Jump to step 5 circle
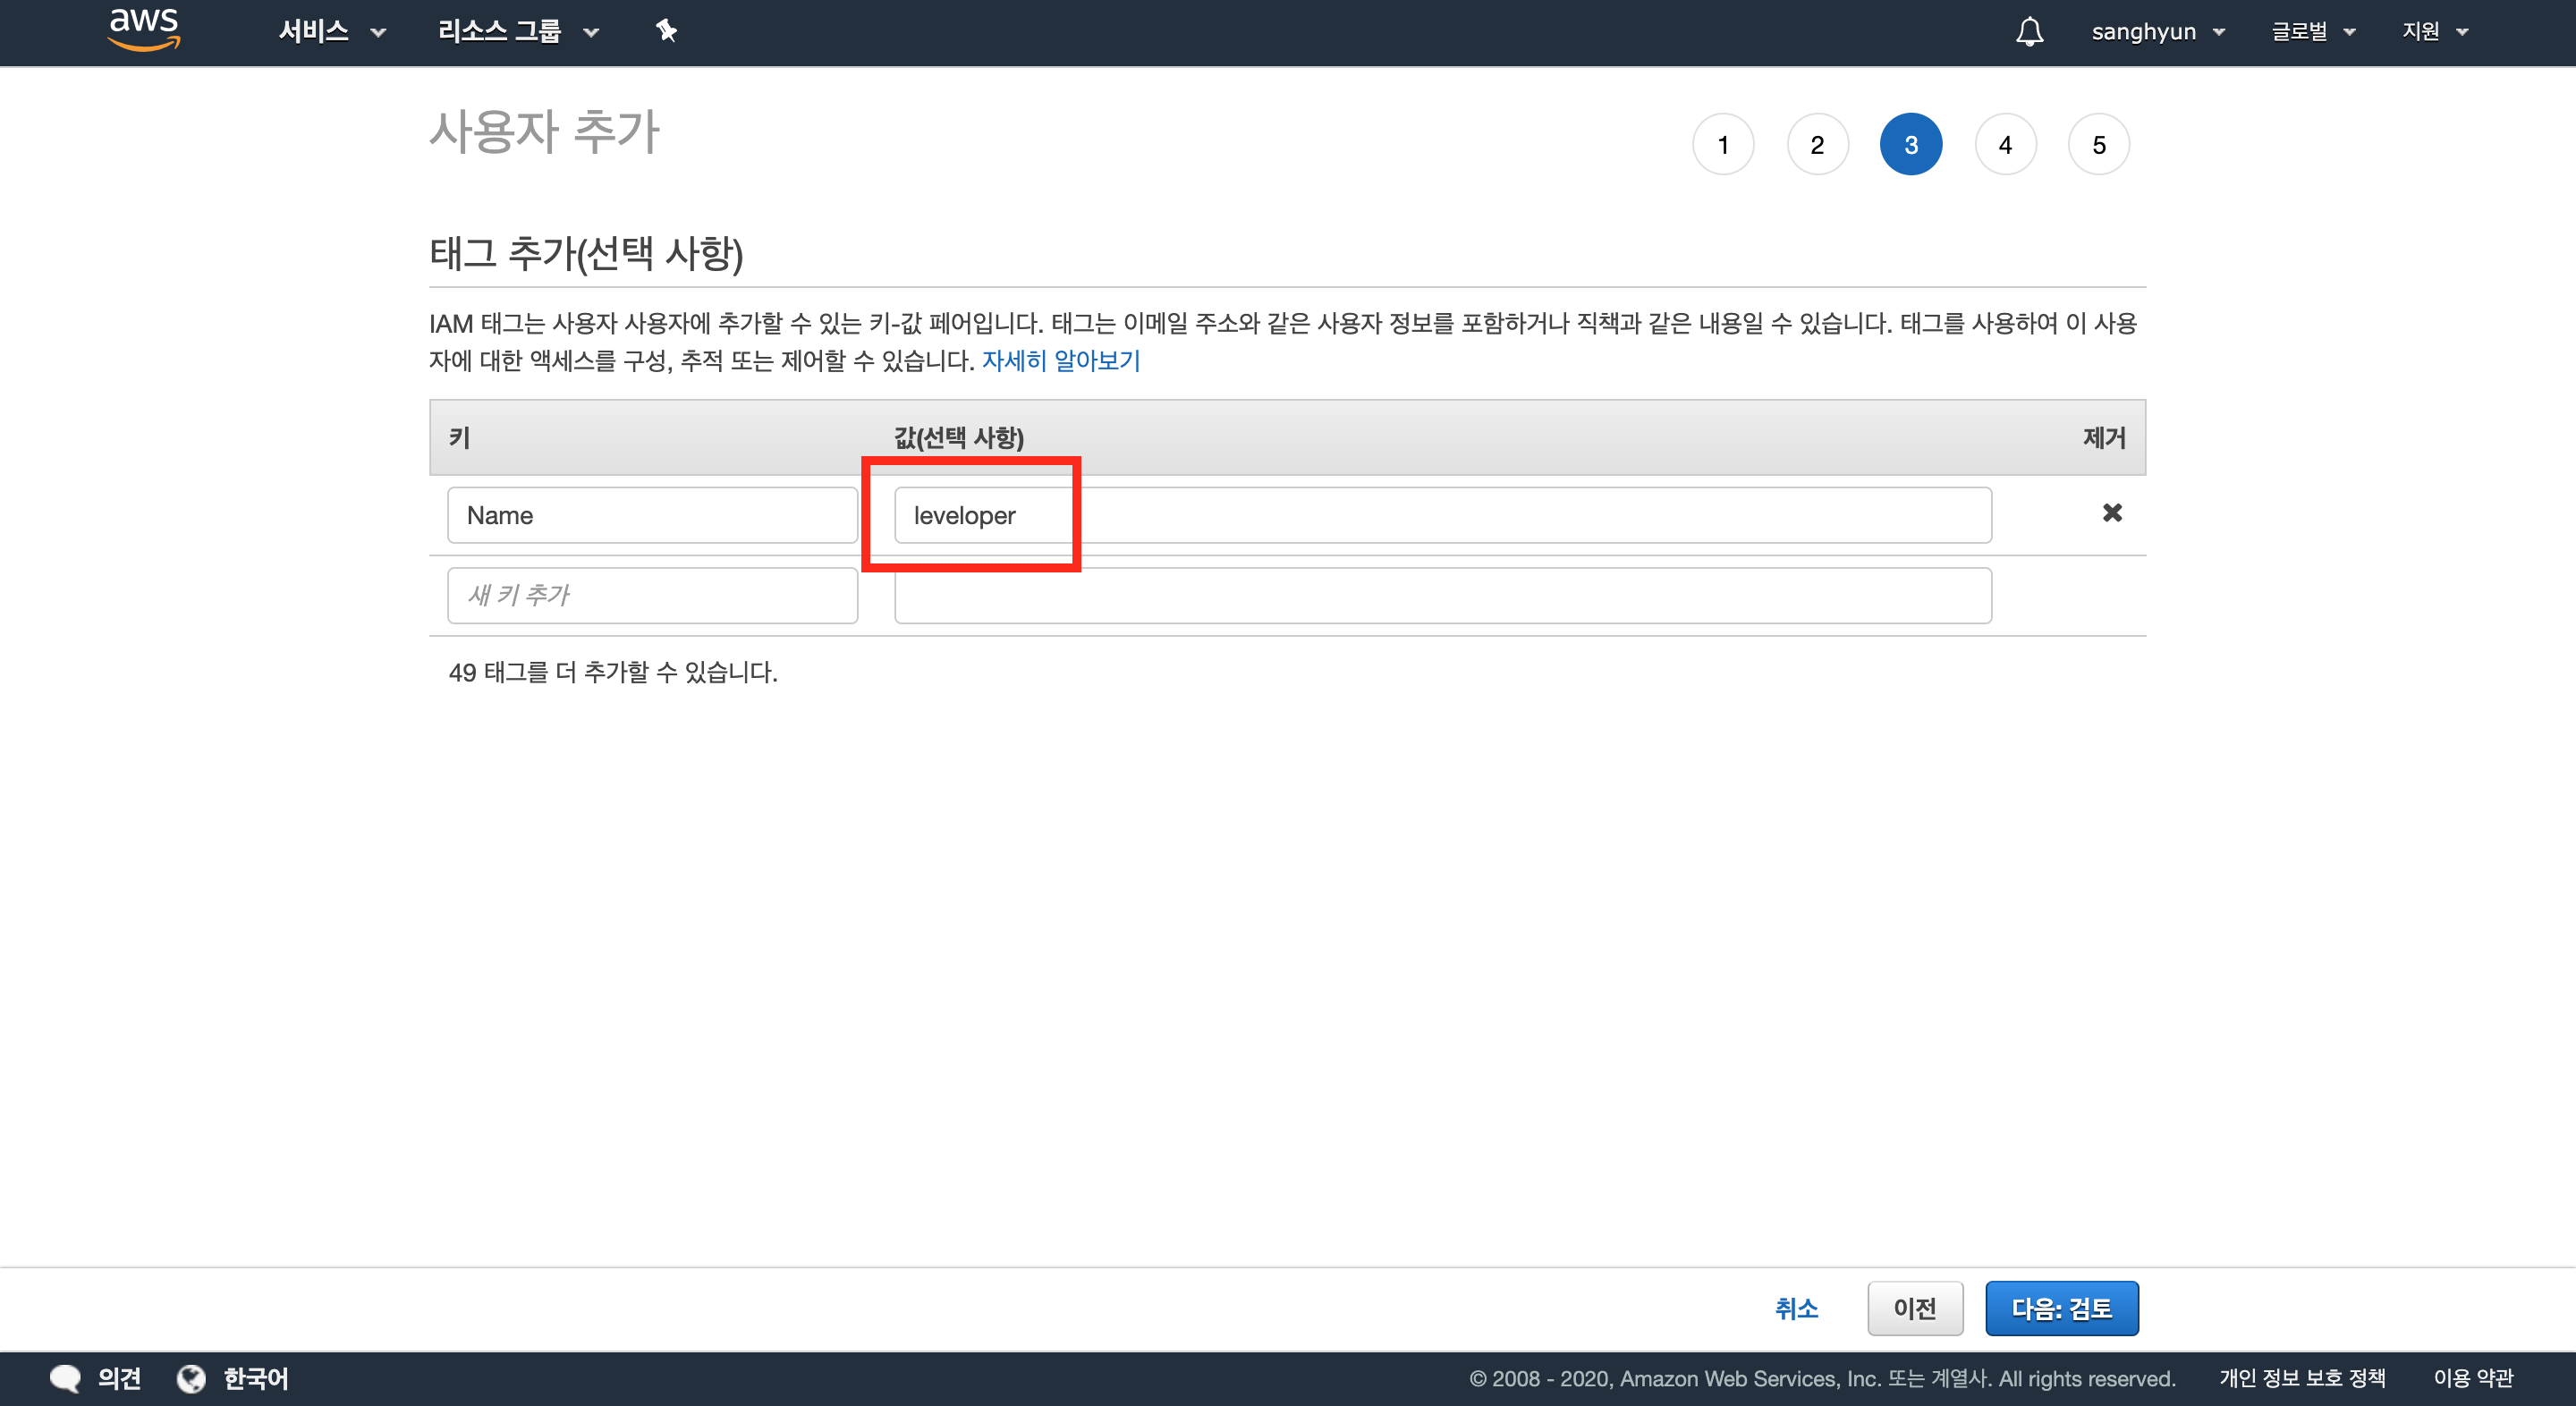Image resolution: width=2576 pixels, height=1406 pixels. 2098,145
